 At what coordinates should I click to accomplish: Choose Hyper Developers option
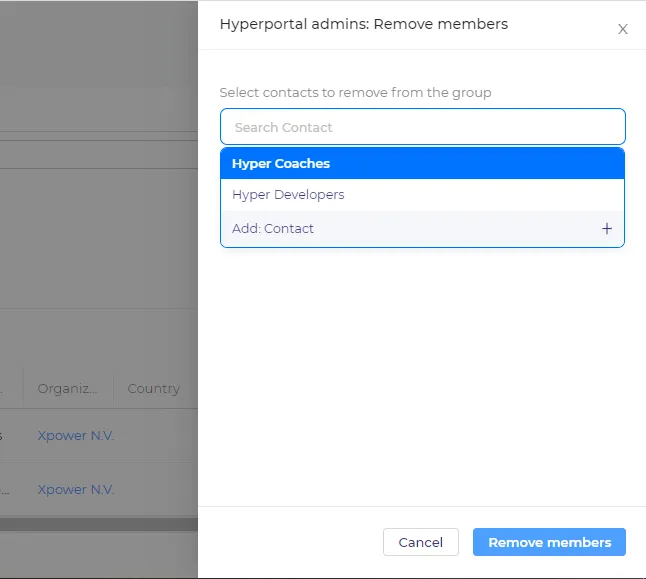point(422,195)
